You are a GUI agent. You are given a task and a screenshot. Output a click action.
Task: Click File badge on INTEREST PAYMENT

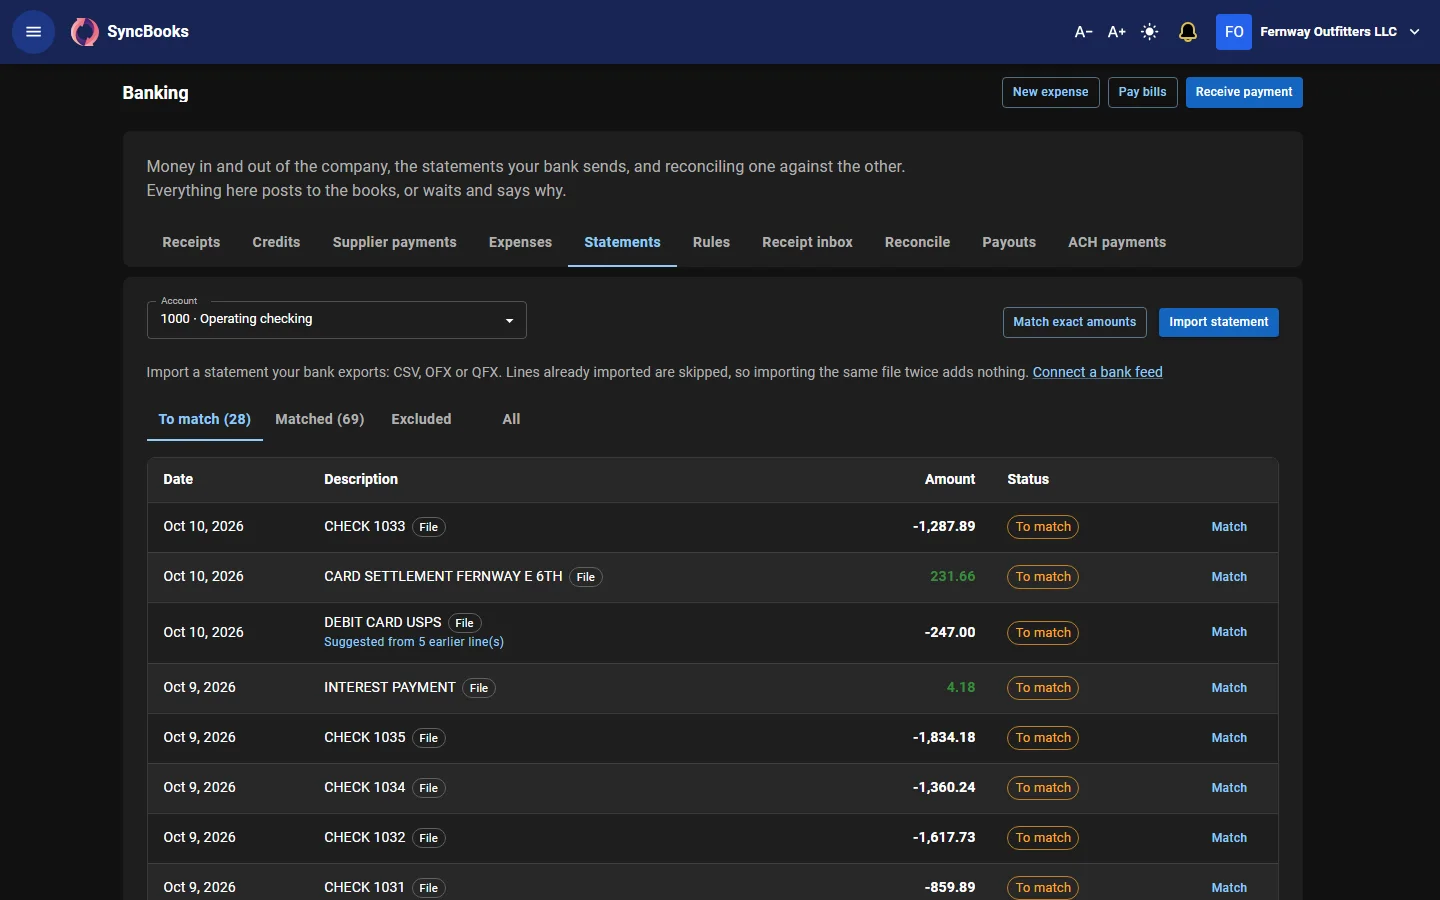[x=479, y=688]
